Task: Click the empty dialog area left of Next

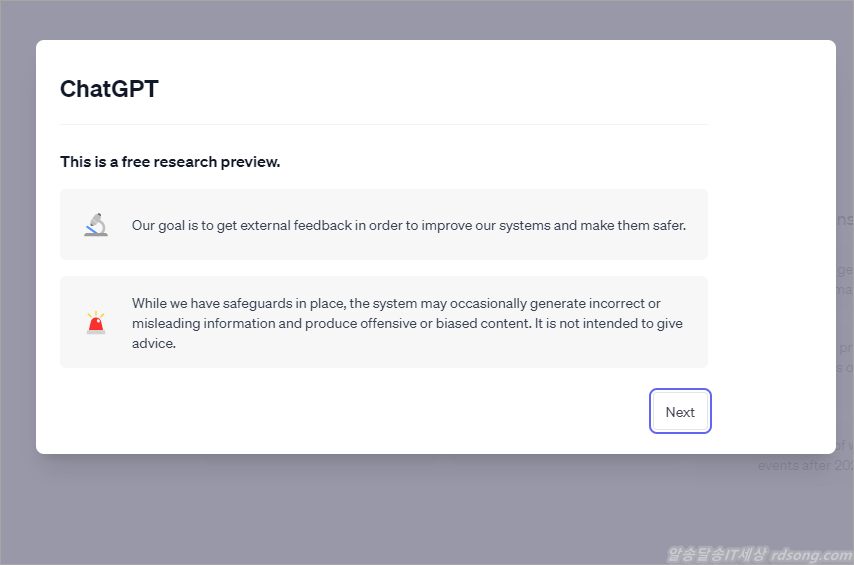Action: (x=350, y=412)
